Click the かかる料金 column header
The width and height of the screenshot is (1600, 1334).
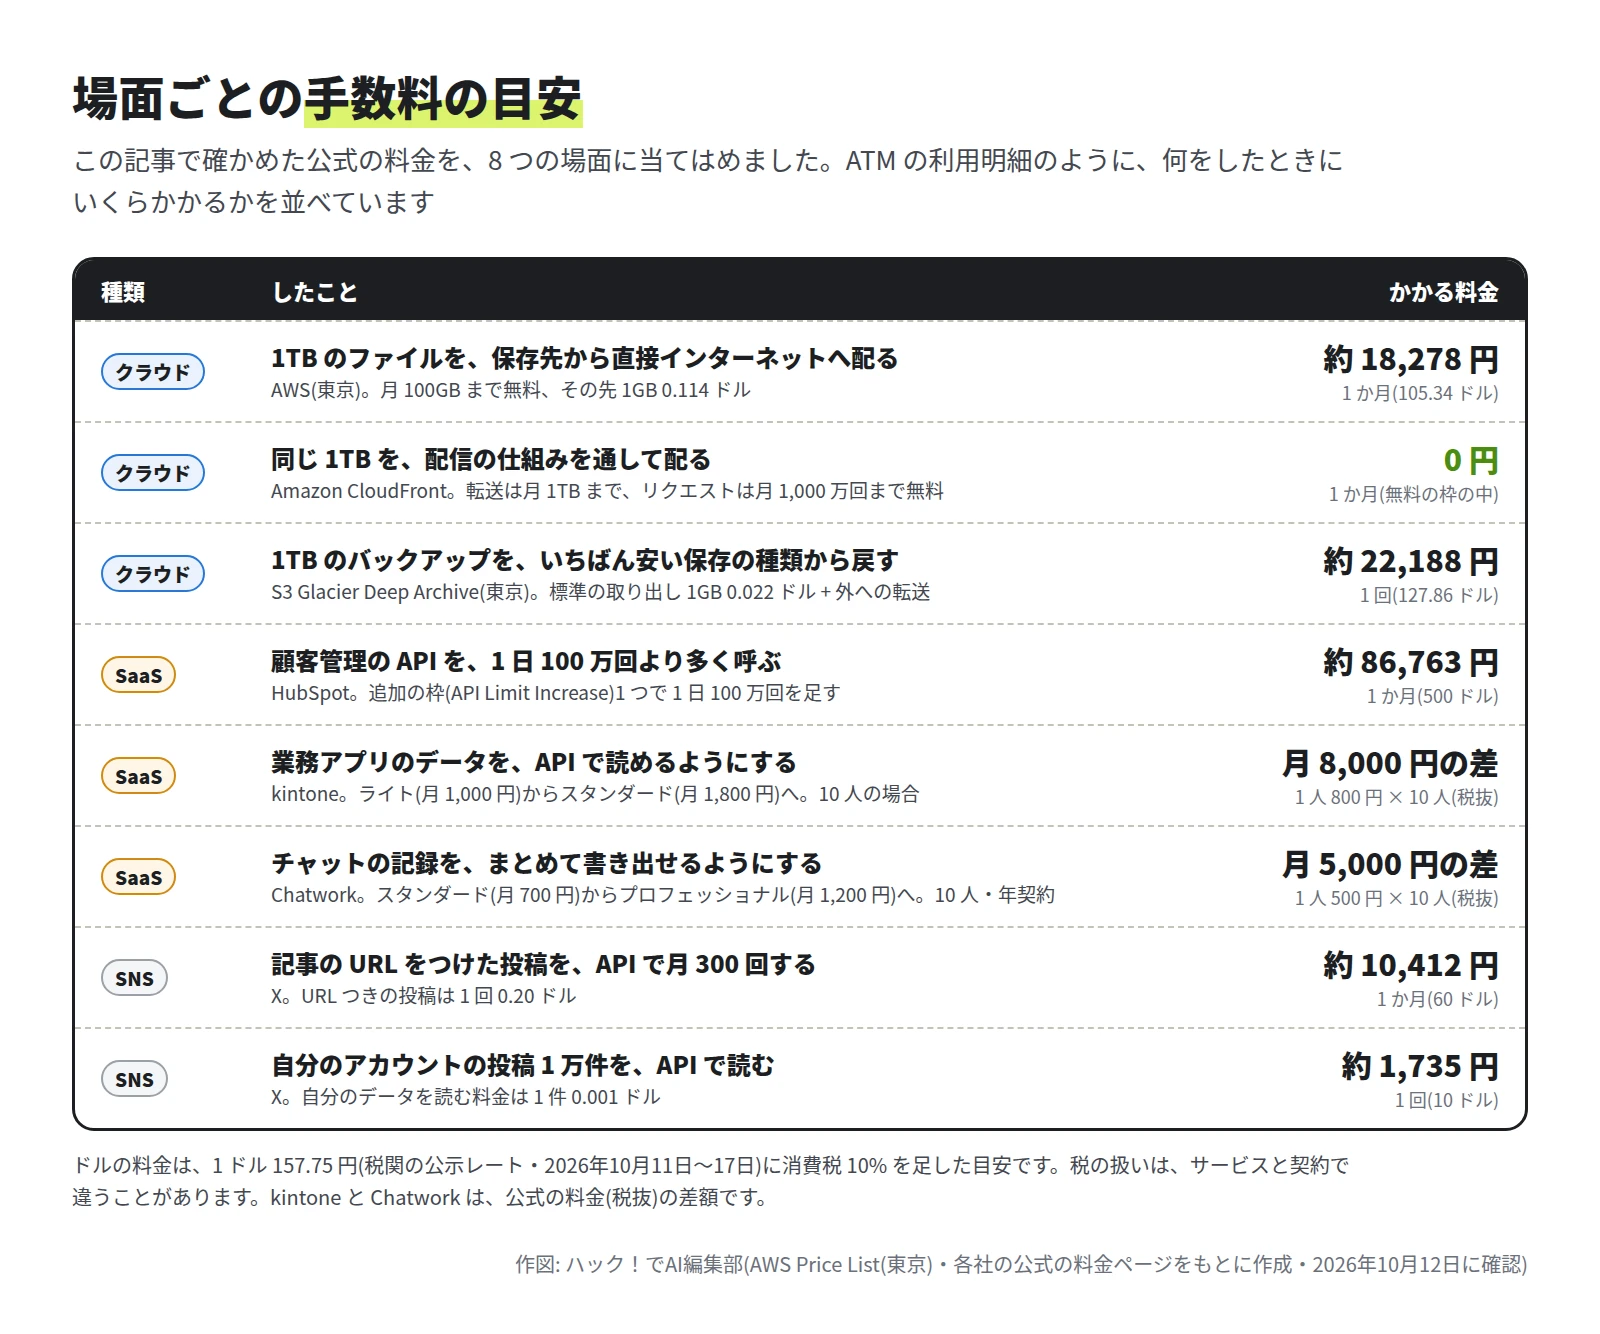coord(1443,292)
